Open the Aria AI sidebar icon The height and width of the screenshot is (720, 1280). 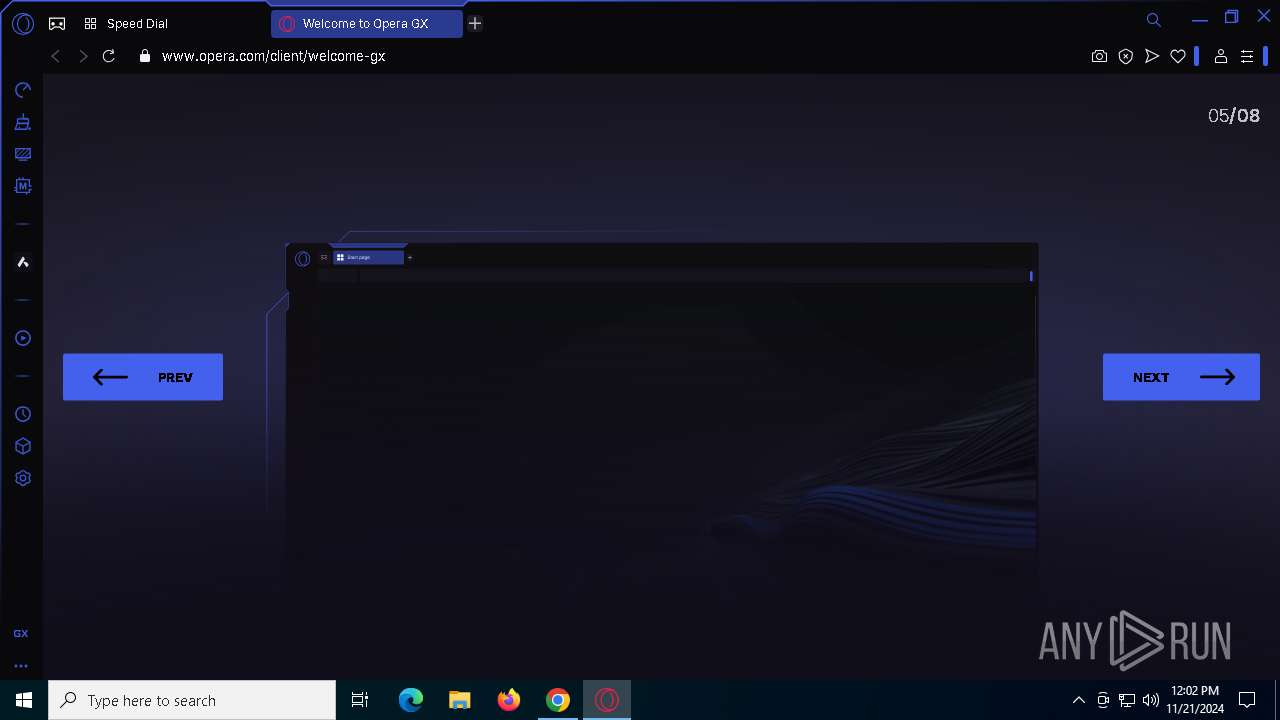click(x=22, y=262)
